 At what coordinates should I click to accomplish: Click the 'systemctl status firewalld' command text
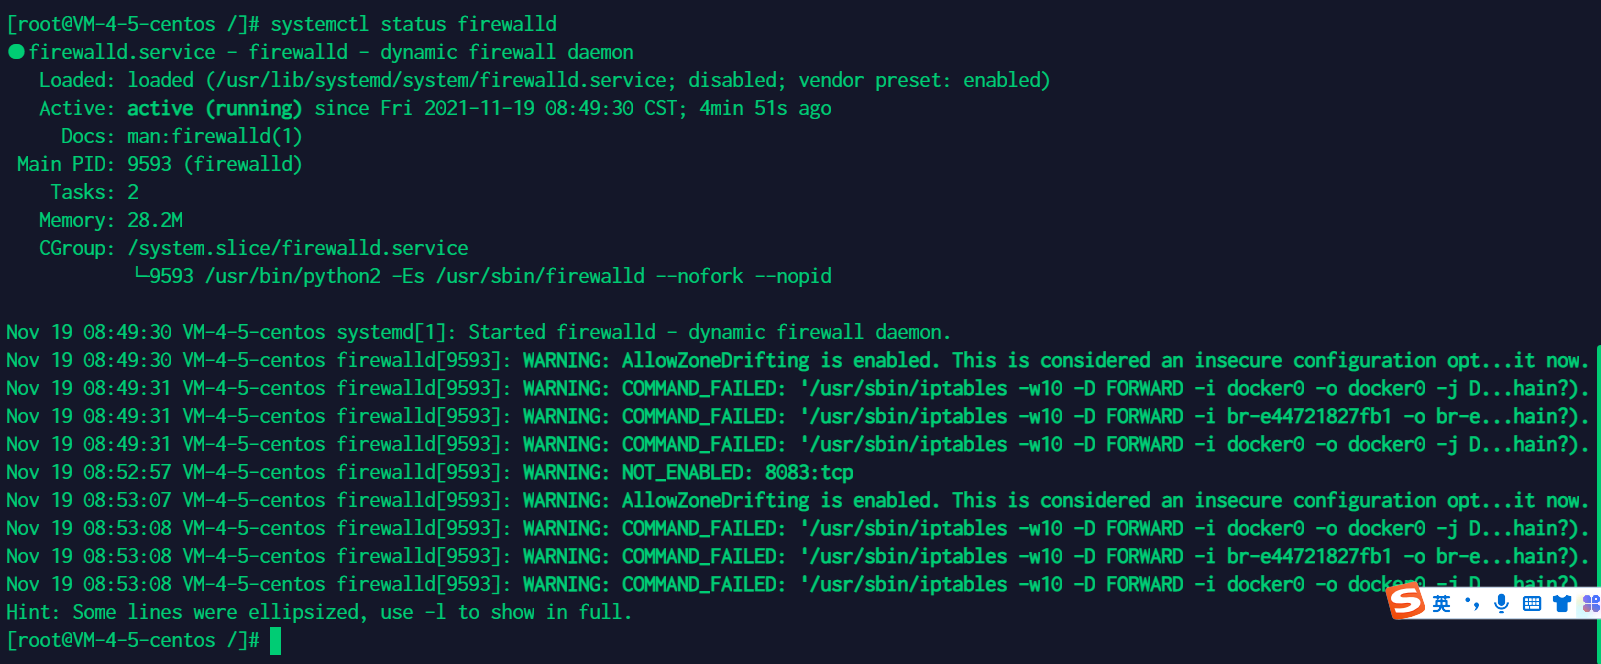tap(414, 24)
